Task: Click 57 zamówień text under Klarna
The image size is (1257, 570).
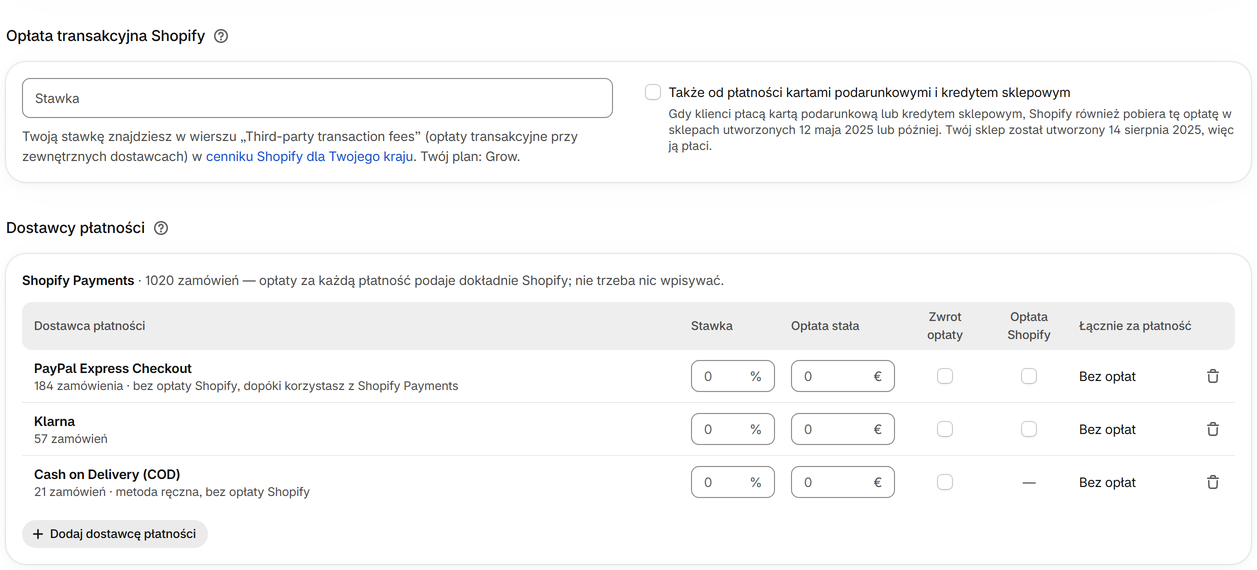Action: [x=71, y=438]
